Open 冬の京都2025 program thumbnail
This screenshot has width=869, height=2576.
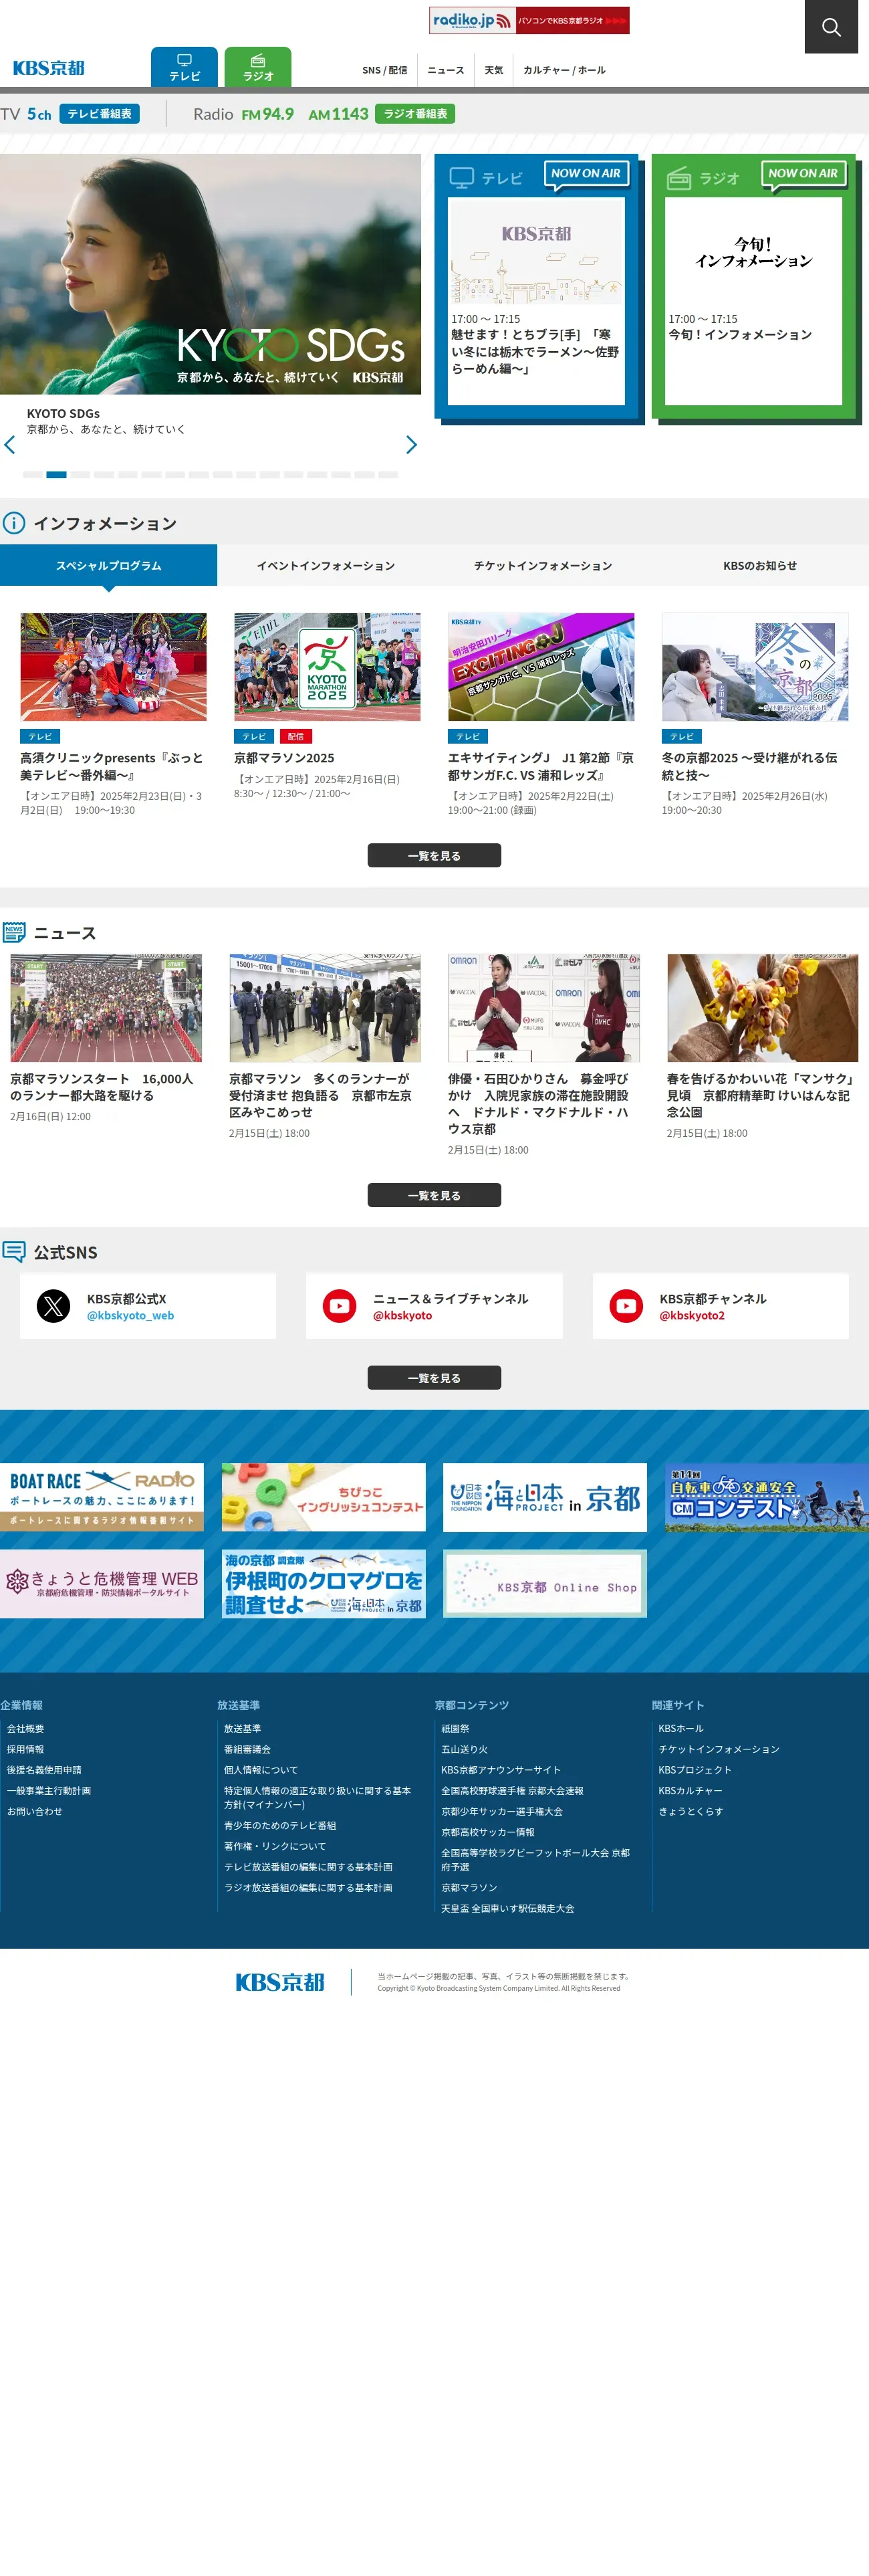pos(755,667)
